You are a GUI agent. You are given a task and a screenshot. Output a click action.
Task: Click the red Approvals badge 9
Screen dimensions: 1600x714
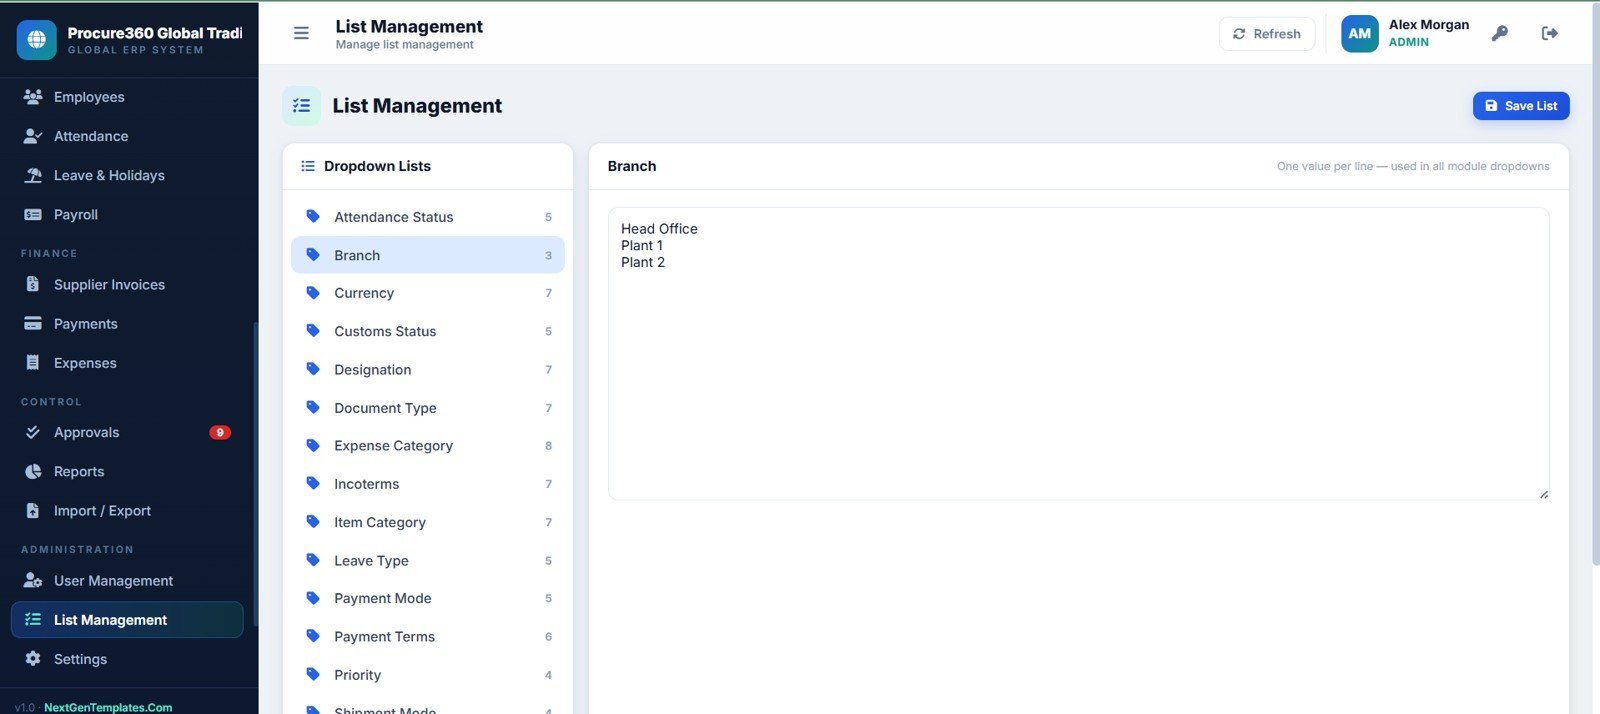pyautogui.click(x=220, y=432)
